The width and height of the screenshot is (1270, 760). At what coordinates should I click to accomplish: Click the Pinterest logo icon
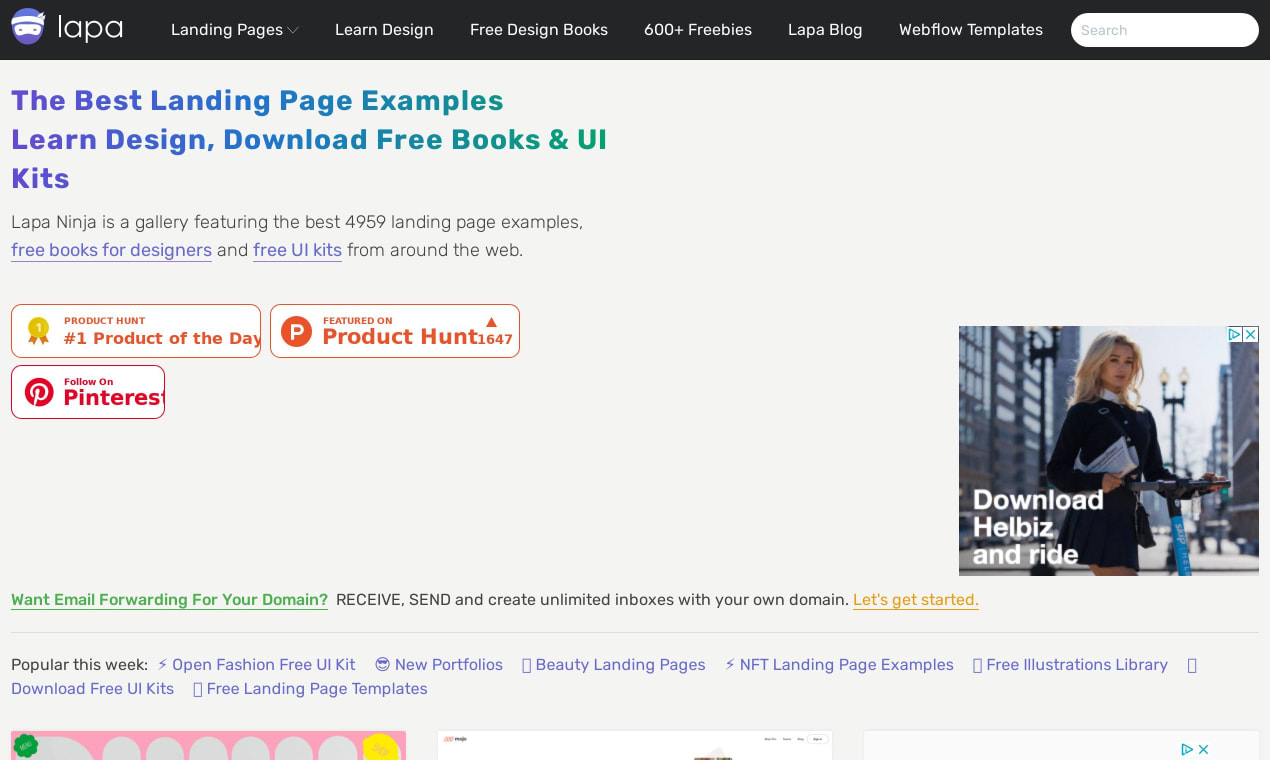(x=39, y=392)
